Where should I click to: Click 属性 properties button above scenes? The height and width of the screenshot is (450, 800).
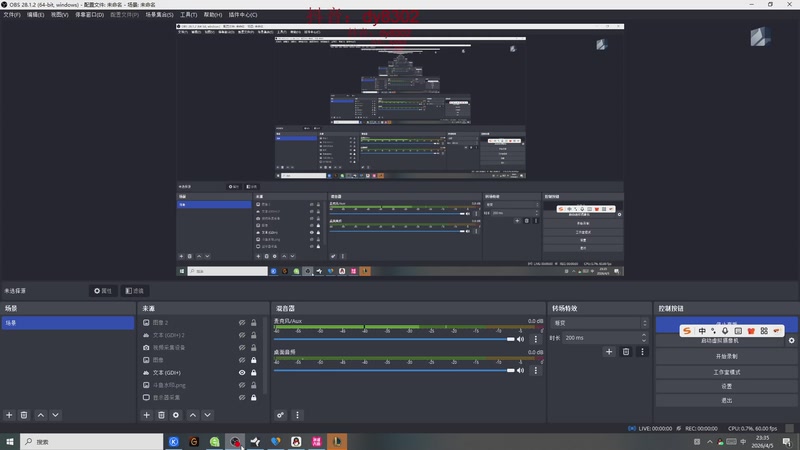point(103,291)
